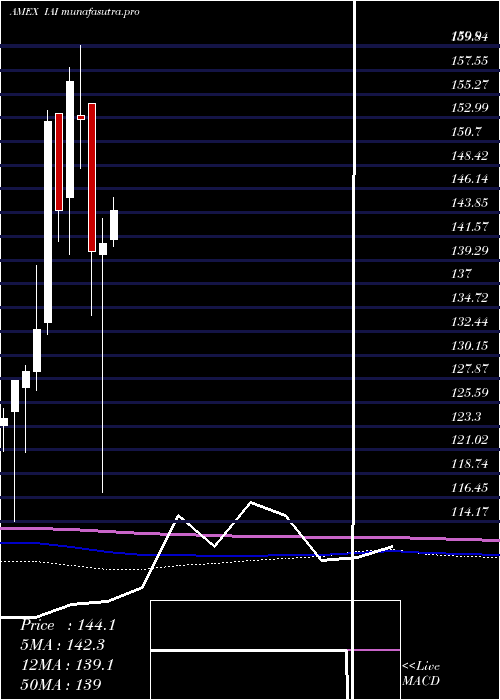This screenshot has height=700, width=500.
Task: Click the 'AMEX IAI munafasutra.pro' chart title
Action: coord(75,12)
